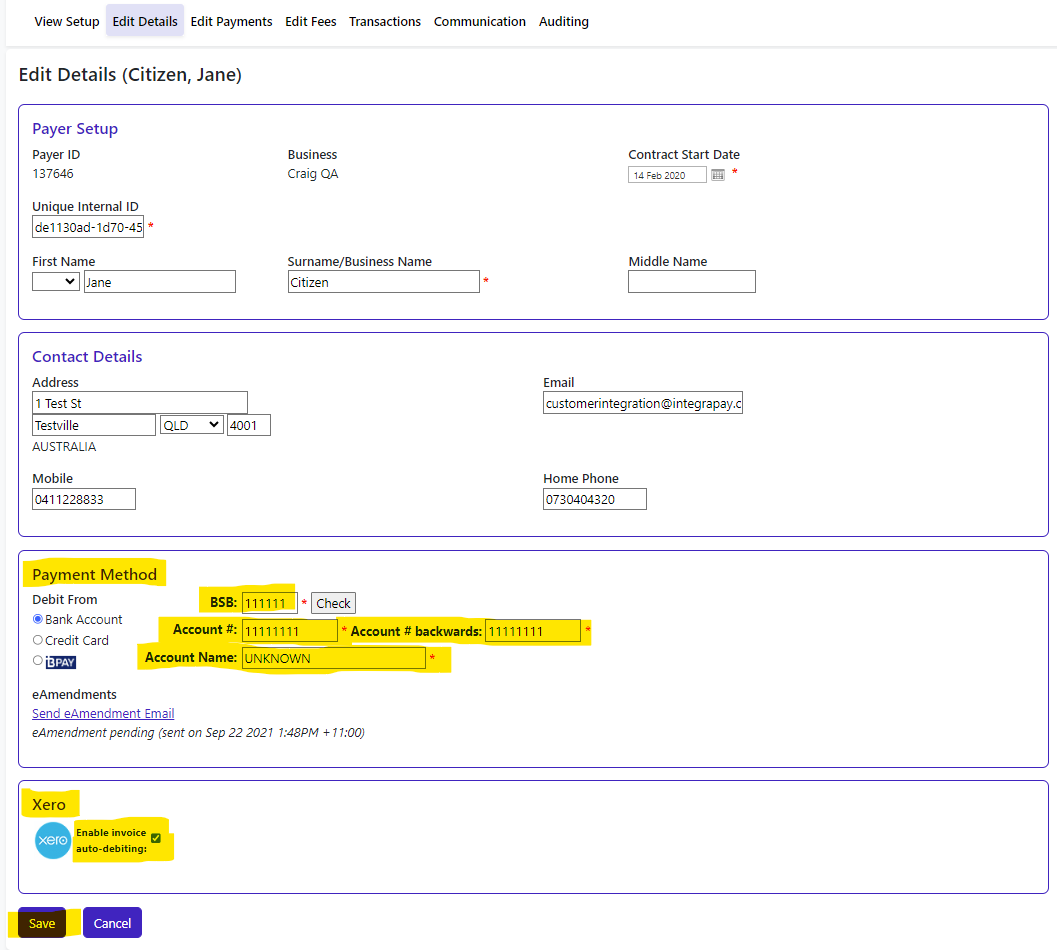Click the Cancel button

(x=112, y=923)
